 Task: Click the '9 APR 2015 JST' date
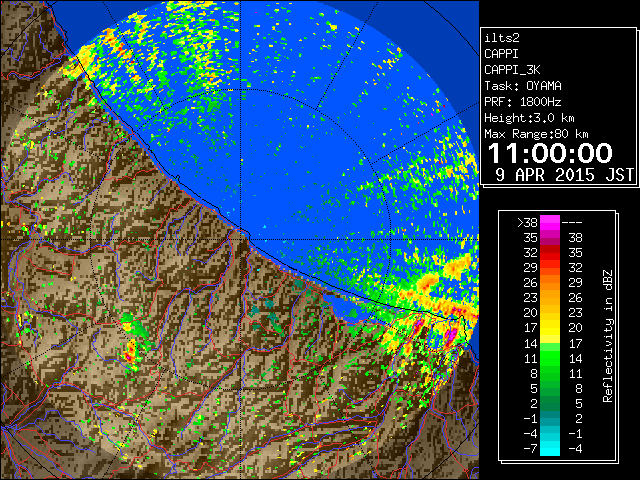click(x=564, y=175)
